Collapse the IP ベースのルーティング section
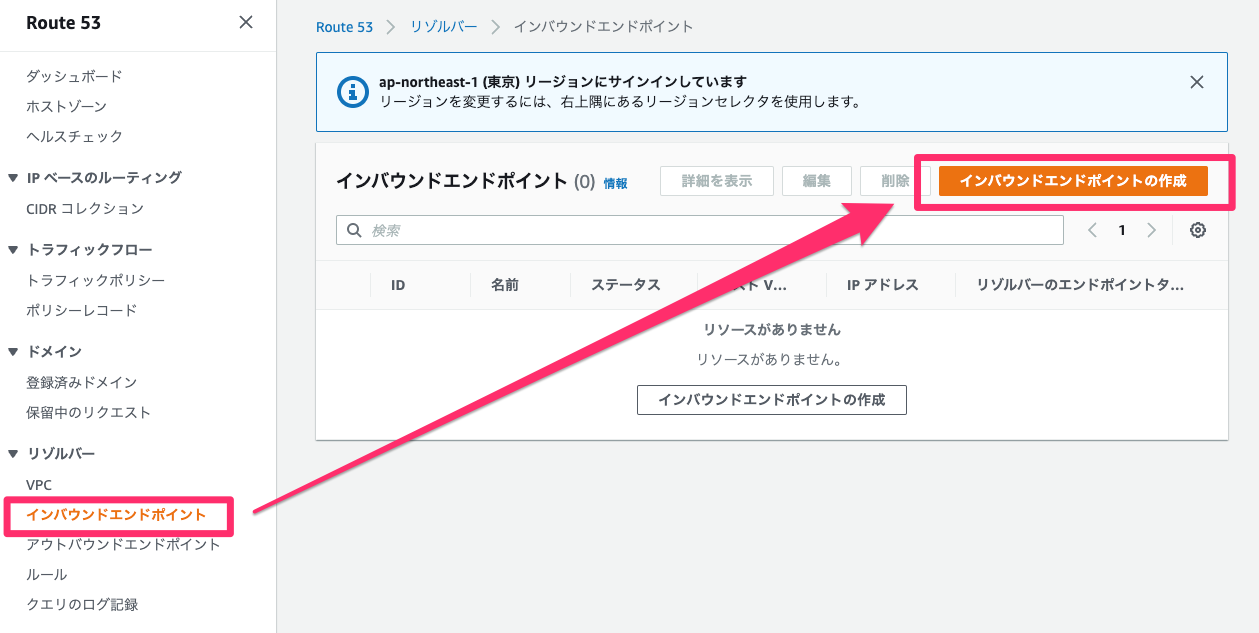The image size is (1259, 633). (13, 177)
